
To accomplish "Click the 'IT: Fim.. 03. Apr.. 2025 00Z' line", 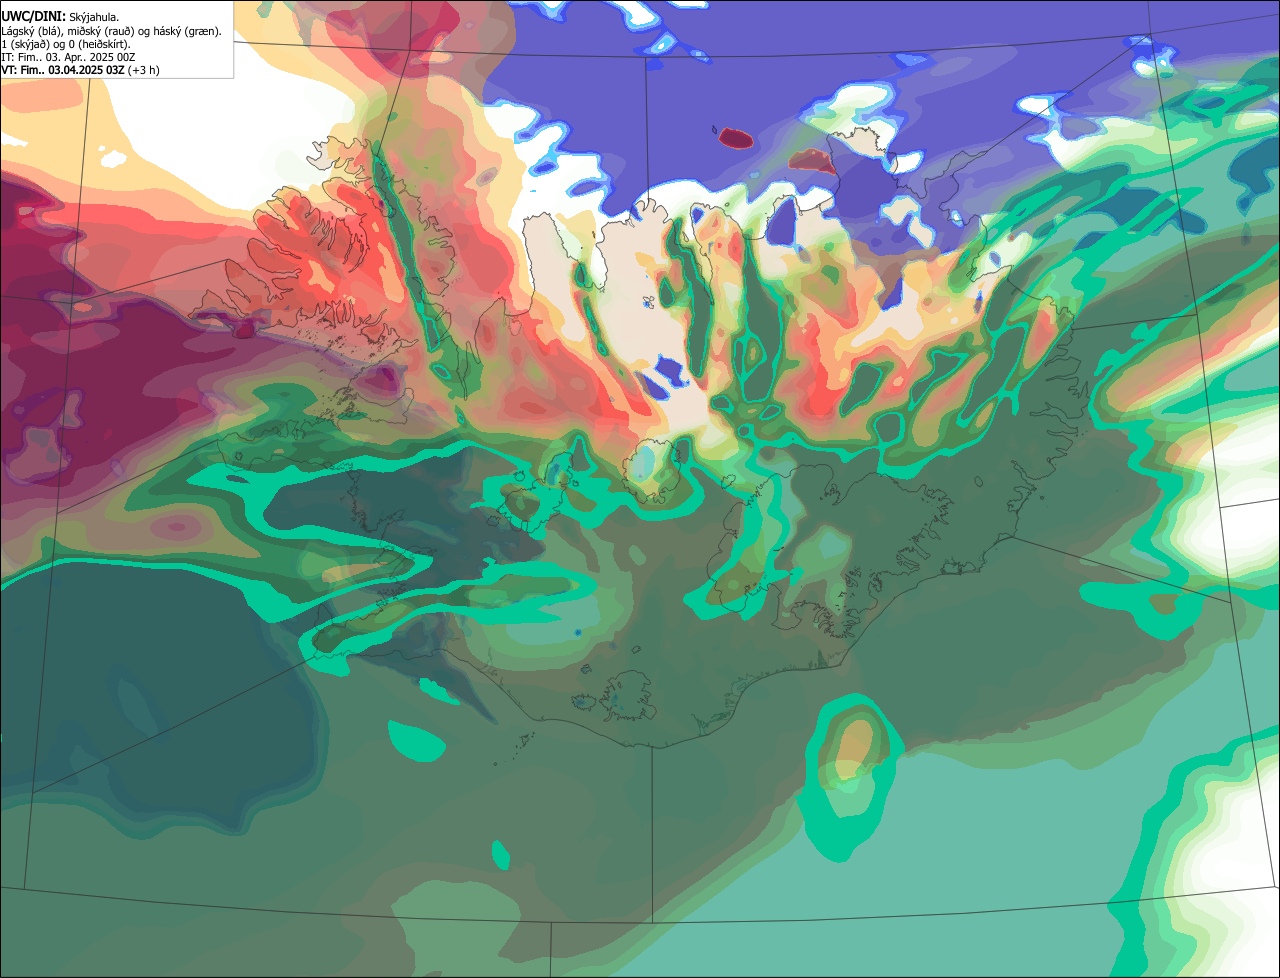I will [x=68, y=57].
